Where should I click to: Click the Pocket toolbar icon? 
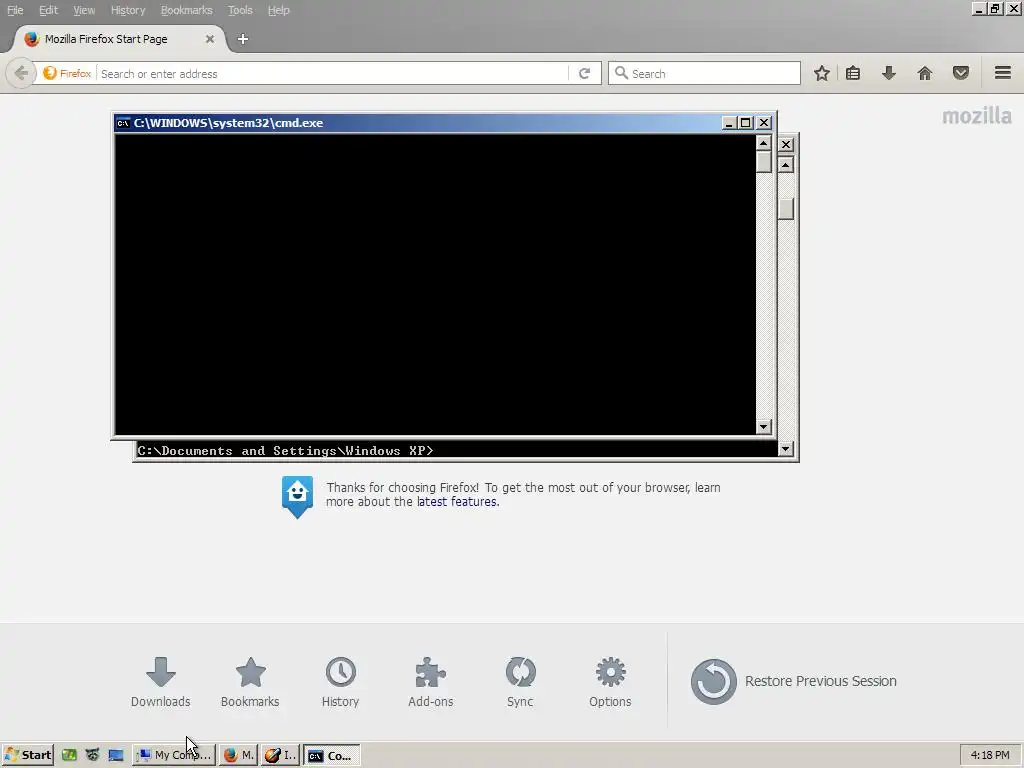[x=961, y=73]
